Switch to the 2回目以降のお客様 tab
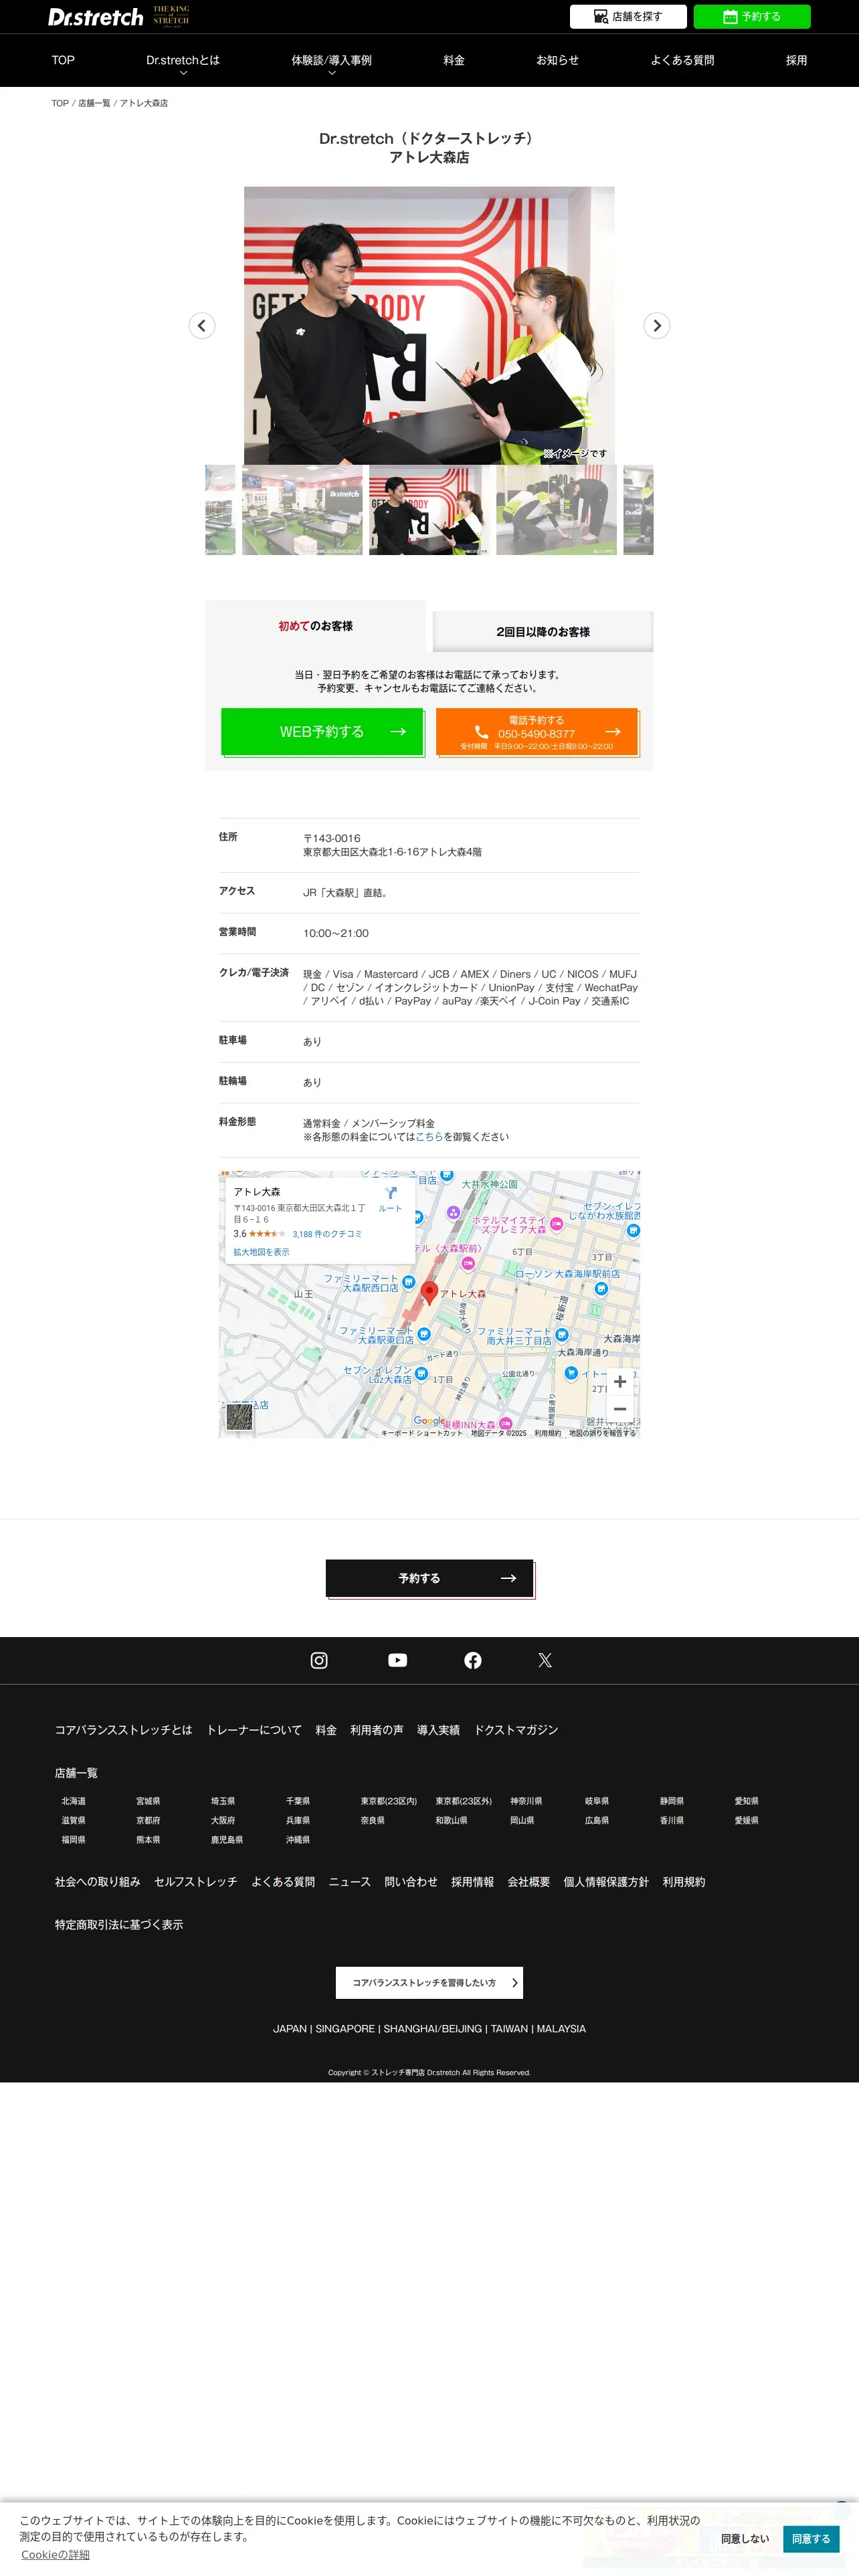Screen dimensions: 859x2576 pyautogui.click(x=543, y=632)
